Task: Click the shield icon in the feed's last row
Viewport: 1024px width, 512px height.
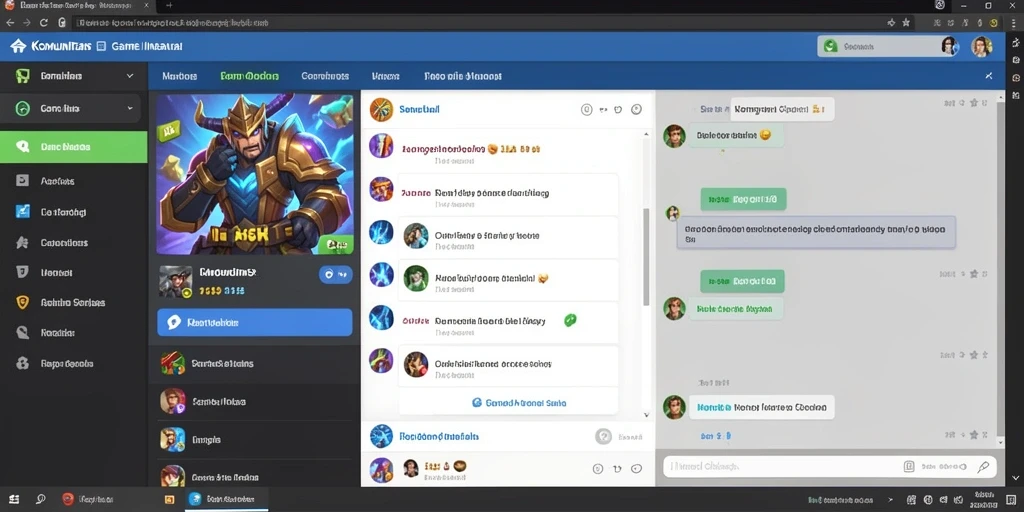Action: [x=616, y=468]
